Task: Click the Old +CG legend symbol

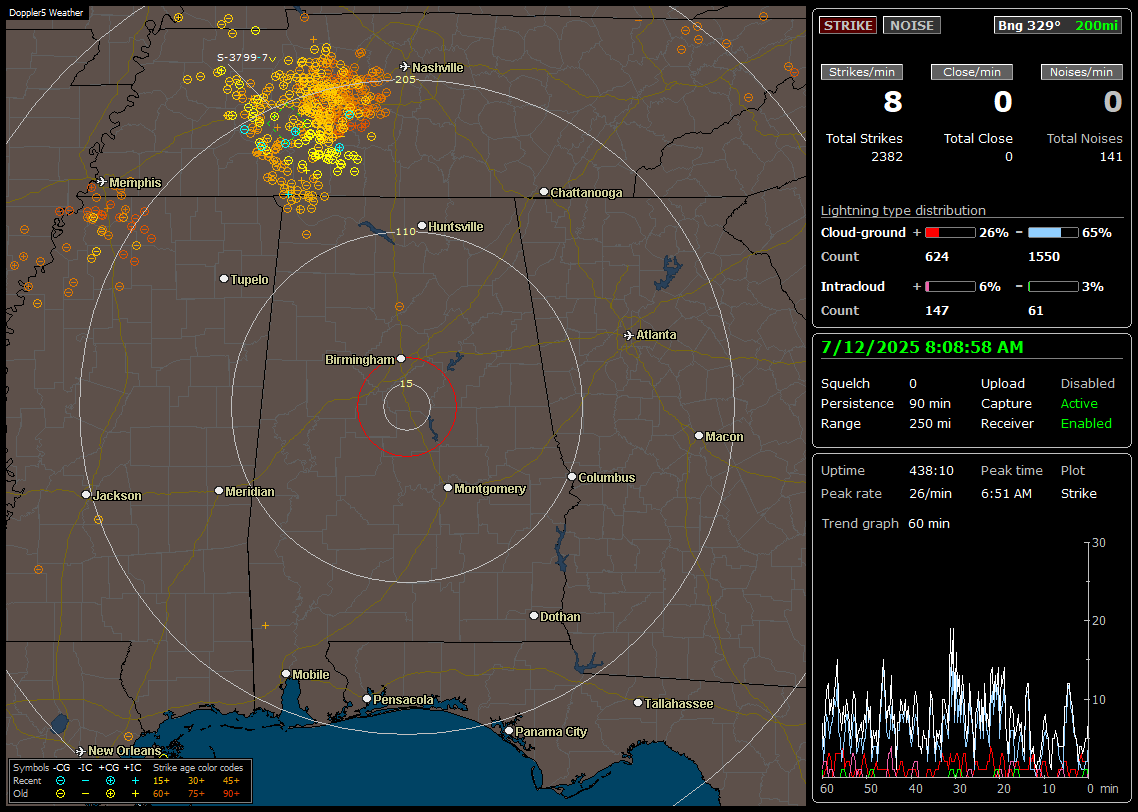Action: pyautogui.click(x=110, y=794)
